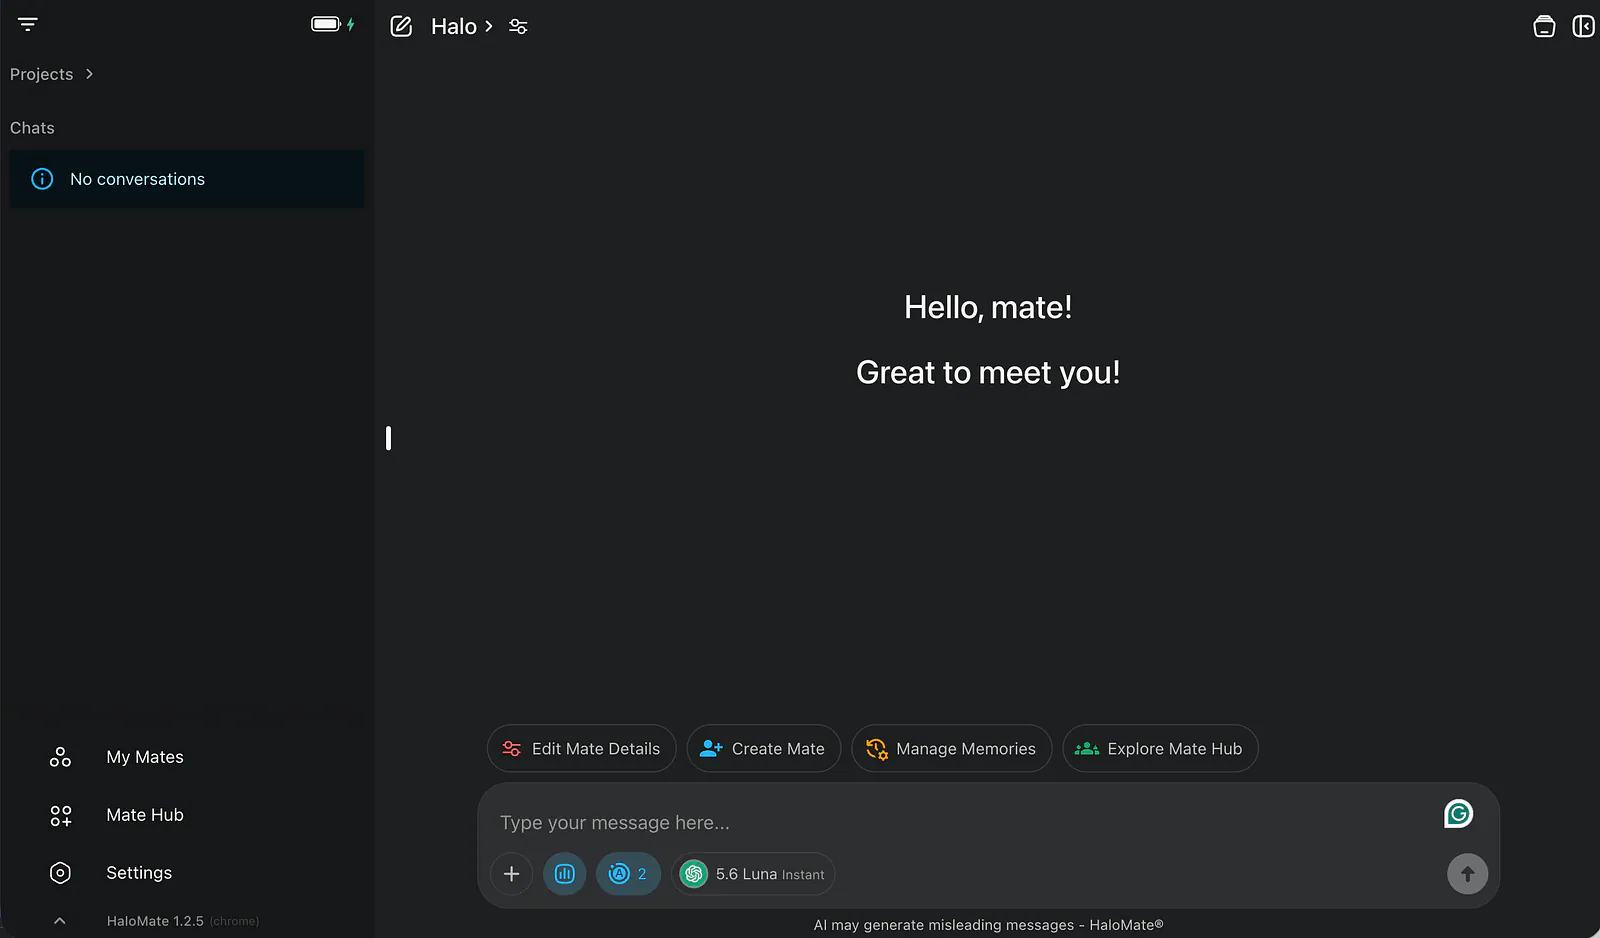The height and width of the screenshot is (938, 1600).
Task: Click the Chats section heading
Action: (32, 128)
